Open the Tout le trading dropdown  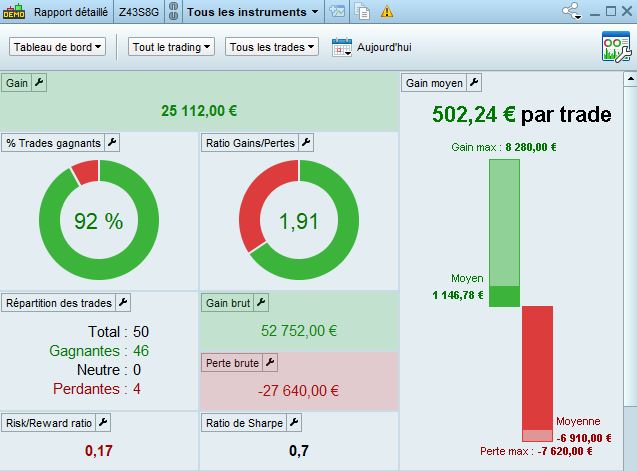(x=171, y=47)
